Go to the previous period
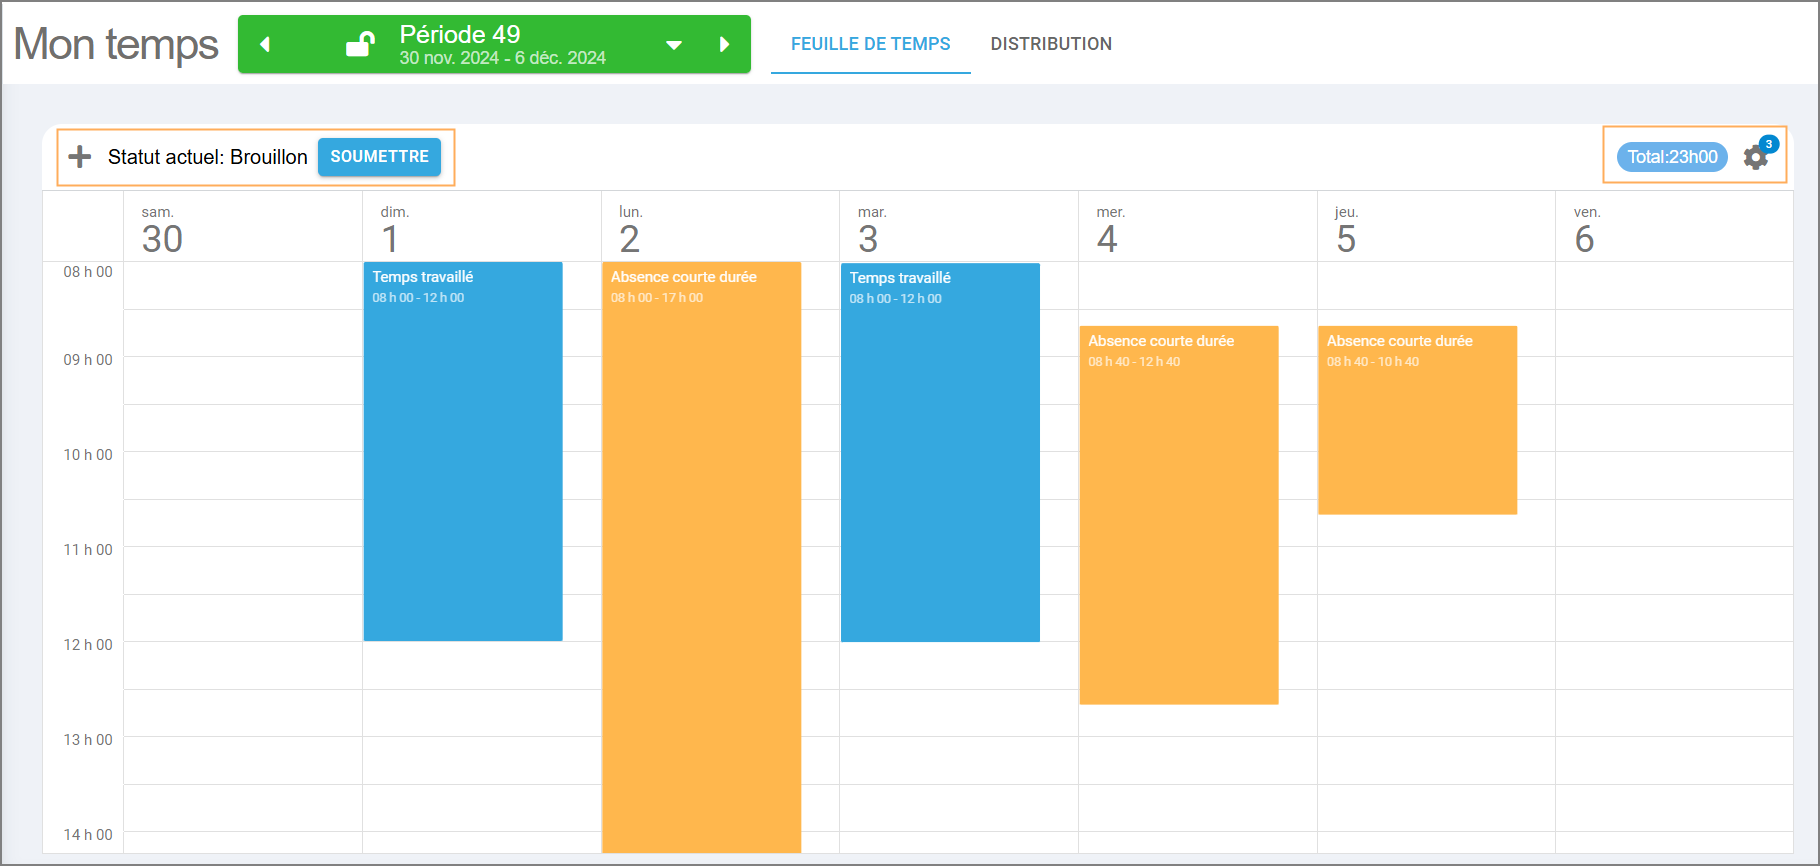The image size is (1820, 866). coord(265,44)
